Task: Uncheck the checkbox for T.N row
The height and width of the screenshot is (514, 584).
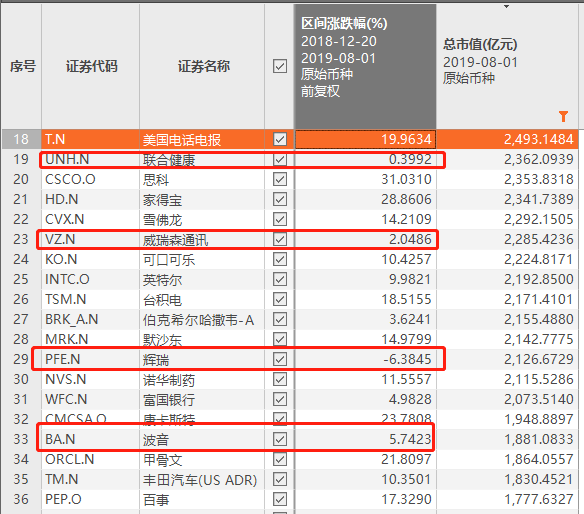Action: click(280, 139)
